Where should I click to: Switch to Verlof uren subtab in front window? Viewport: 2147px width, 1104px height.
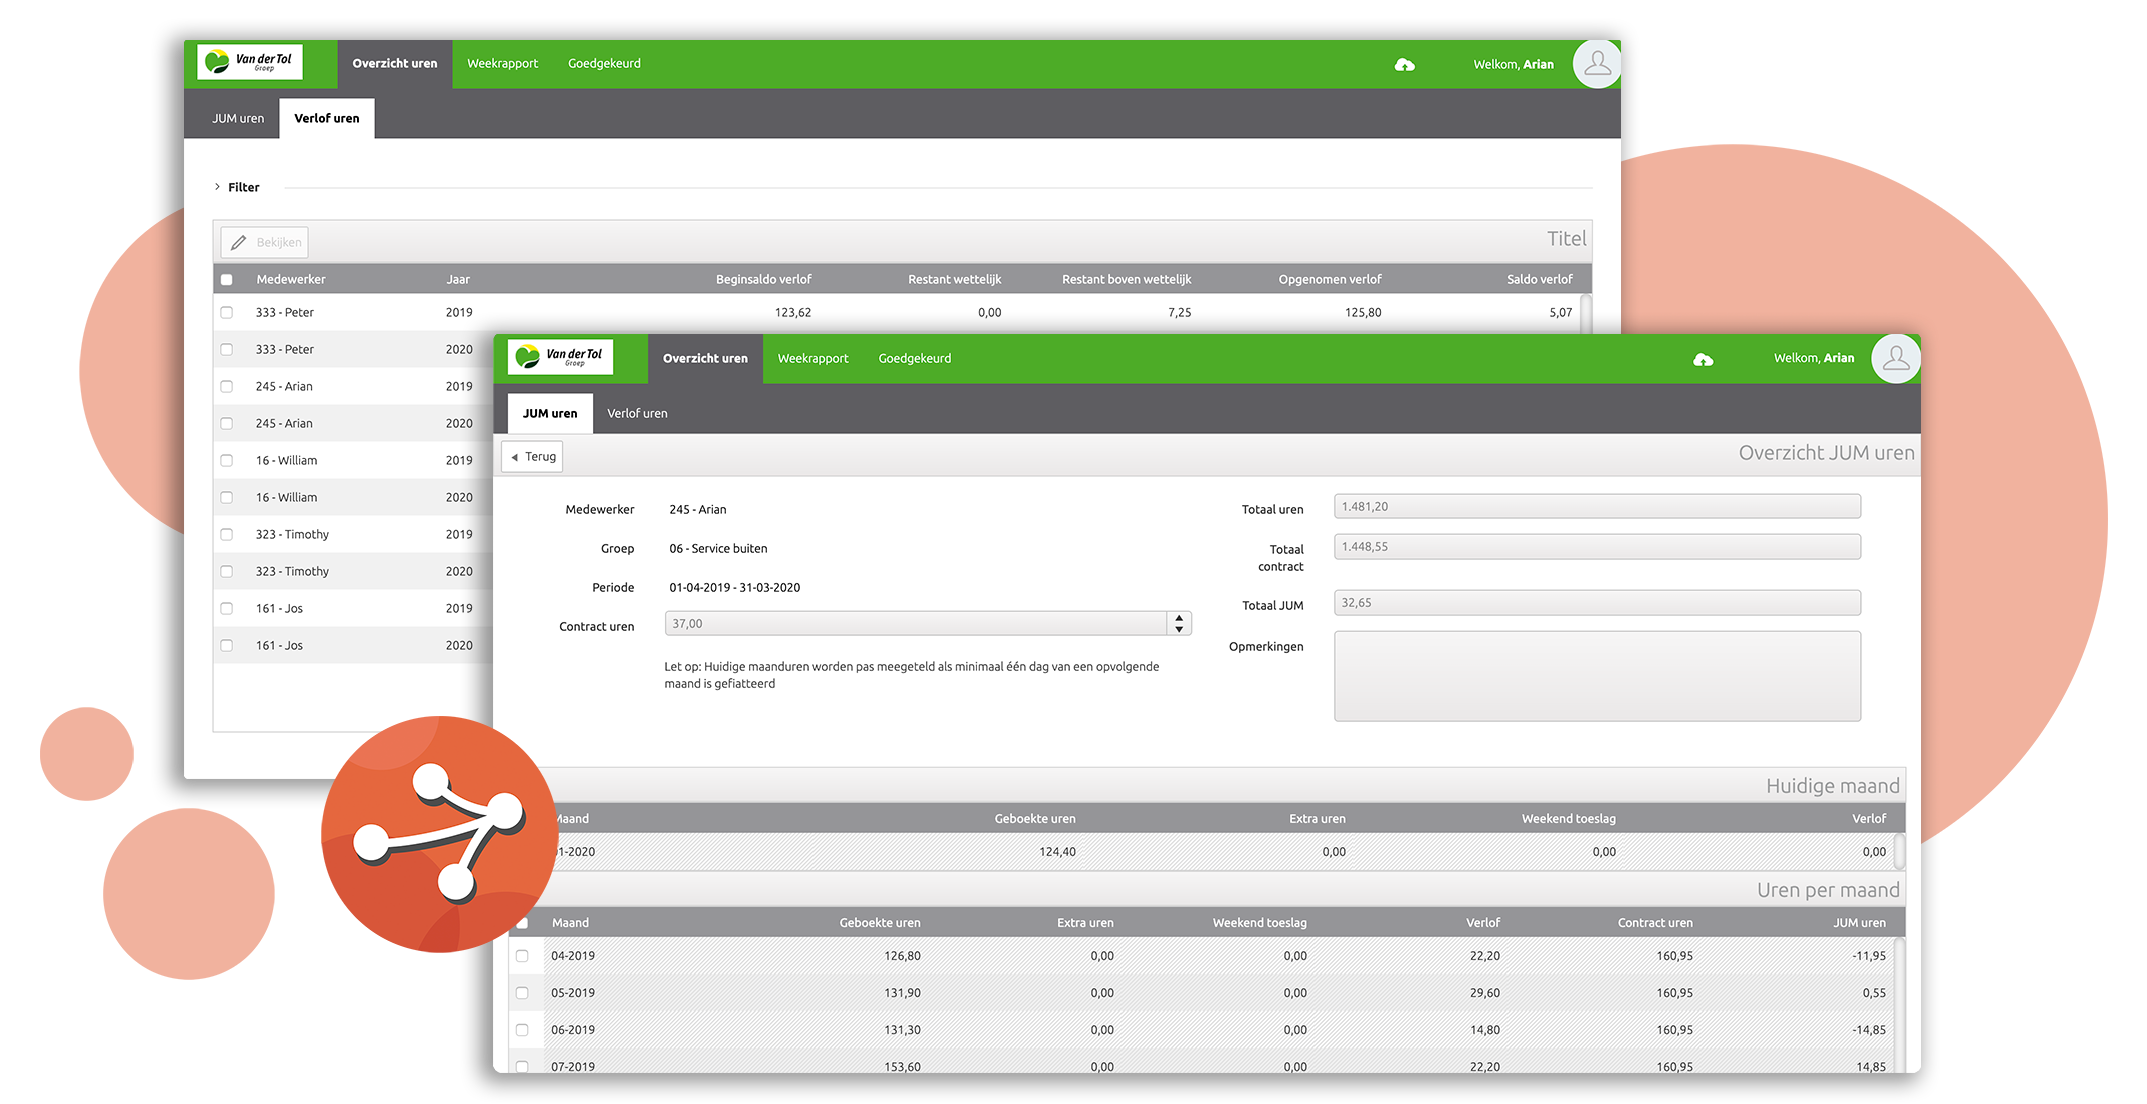click(x=637, y=413)
